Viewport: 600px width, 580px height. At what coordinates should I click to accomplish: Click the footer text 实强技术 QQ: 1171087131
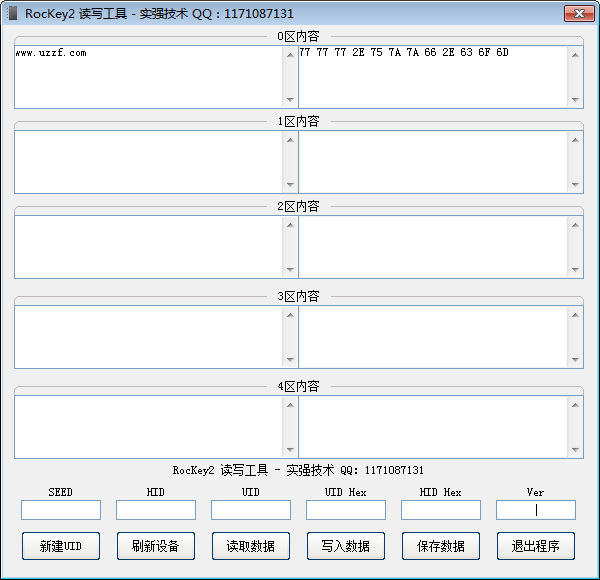click(355, 470)
